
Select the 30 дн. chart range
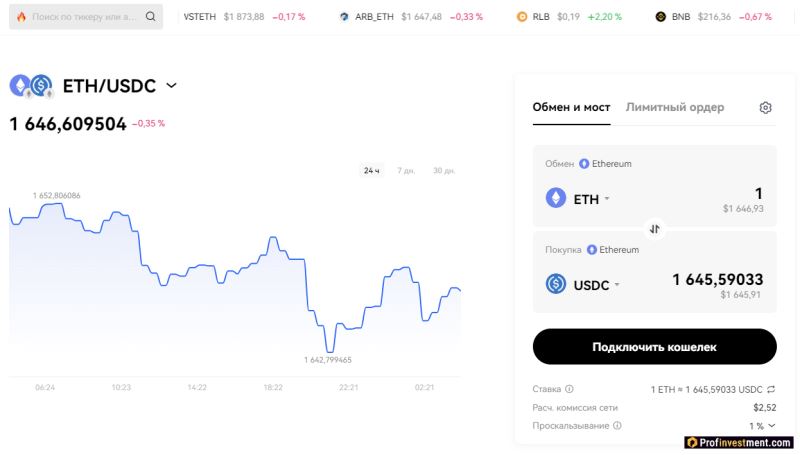(444, 170)
